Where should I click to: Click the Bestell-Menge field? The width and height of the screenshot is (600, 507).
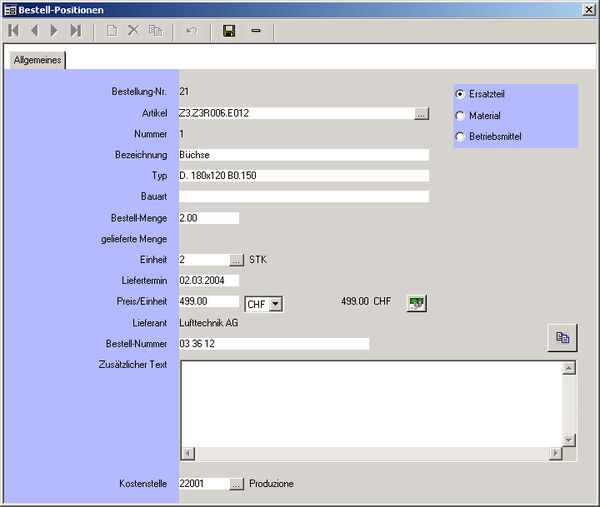coord(208,218)
